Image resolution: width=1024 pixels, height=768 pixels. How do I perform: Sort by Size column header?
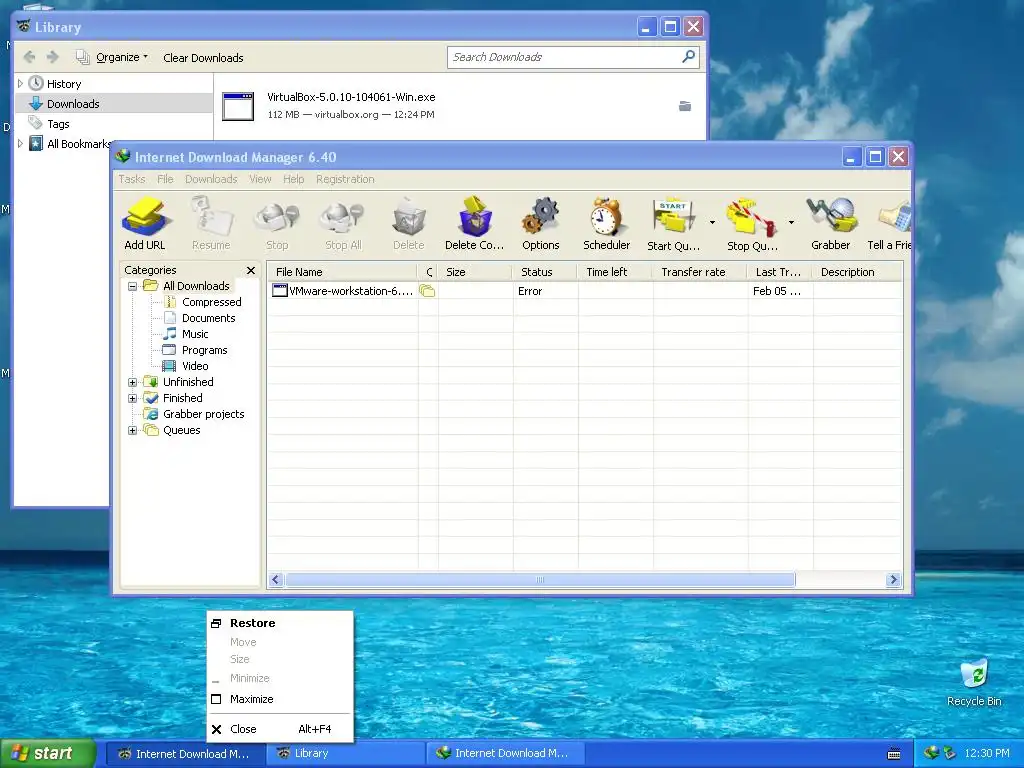[474, 272]
